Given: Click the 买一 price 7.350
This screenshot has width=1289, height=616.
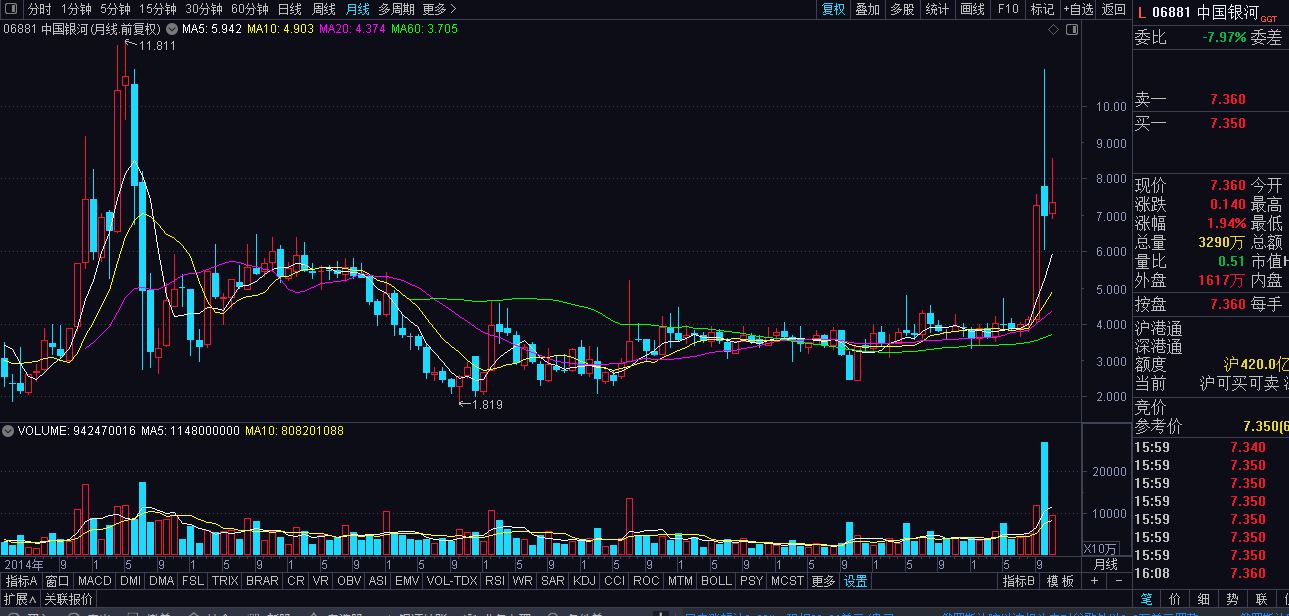Looking at the screenshot, I should (x=1227, y=123).
